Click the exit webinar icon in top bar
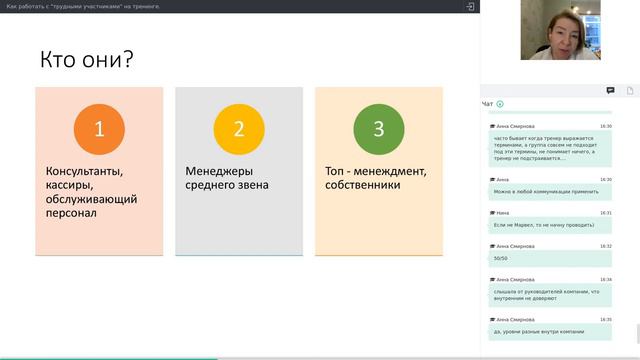This screenshot has width=640, height=360. pyautogui.click(x=470, y=7)
